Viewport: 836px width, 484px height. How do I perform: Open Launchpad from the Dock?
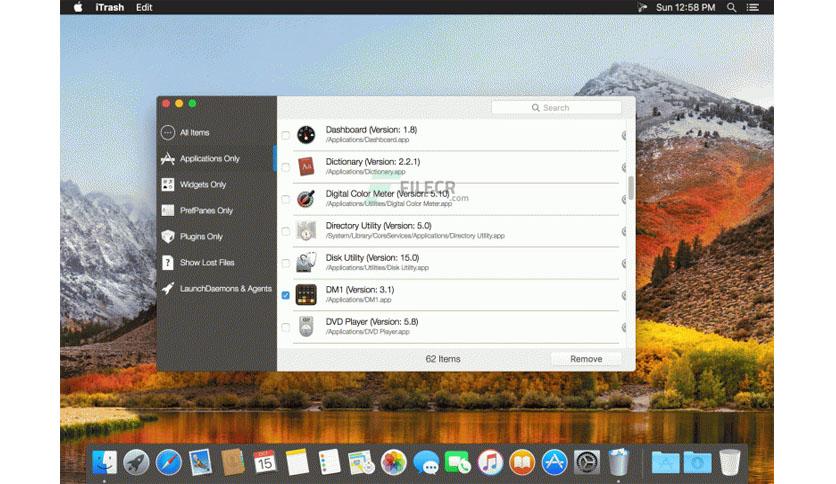click(136, 462)
